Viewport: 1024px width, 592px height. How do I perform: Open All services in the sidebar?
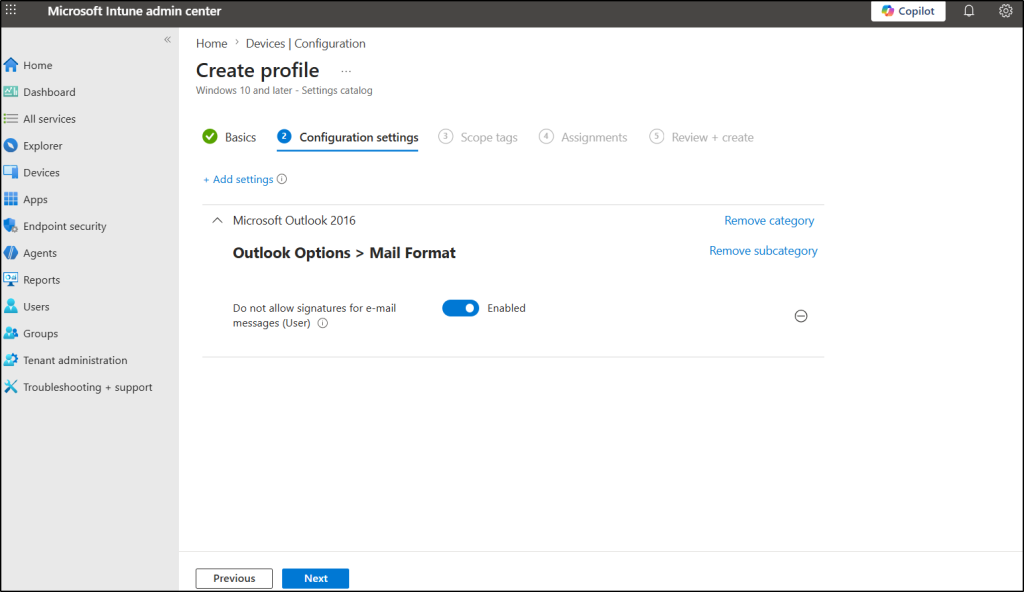tap(50, 119)
